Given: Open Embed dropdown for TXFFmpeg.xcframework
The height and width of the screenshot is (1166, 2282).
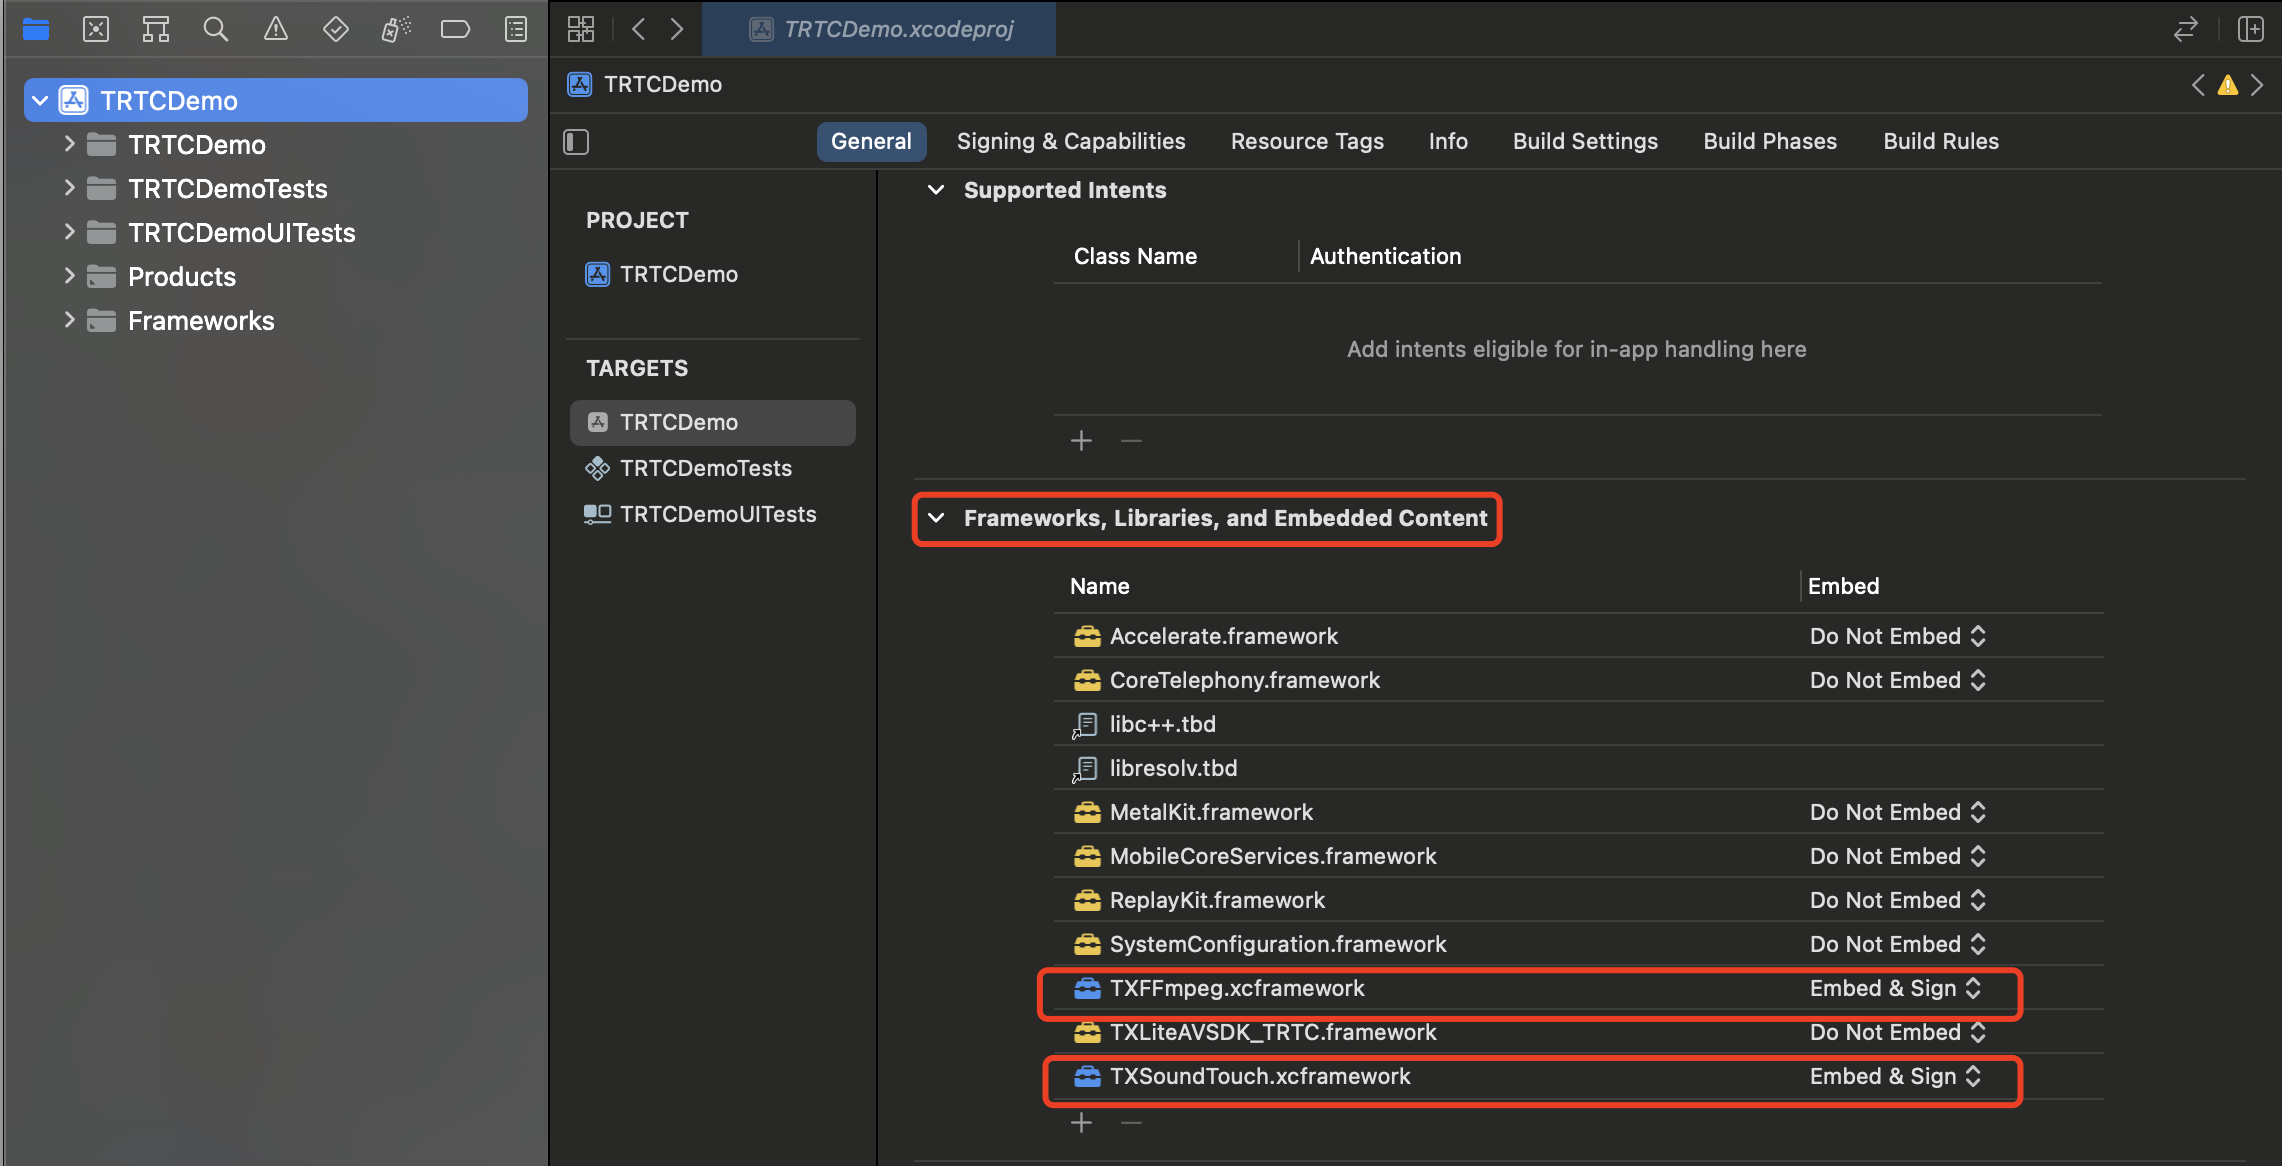Looking at the screenshot, I should 1895,988.
